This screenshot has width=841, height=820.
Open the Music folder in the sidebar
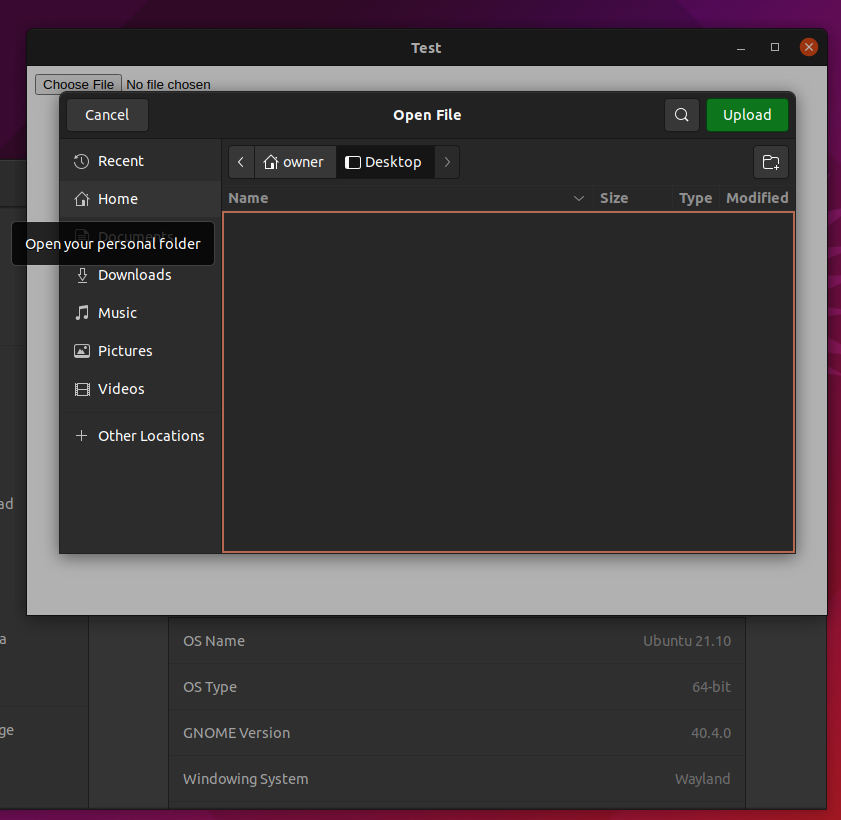pyautogui.click(x=141, y=313)
